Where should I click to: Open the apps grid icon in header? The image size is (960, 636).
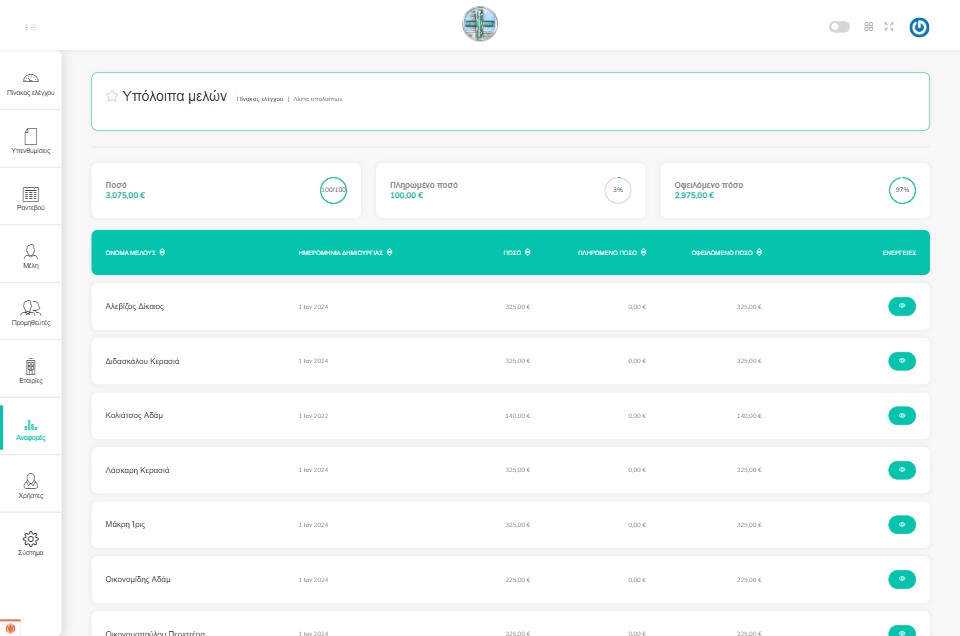869,26
